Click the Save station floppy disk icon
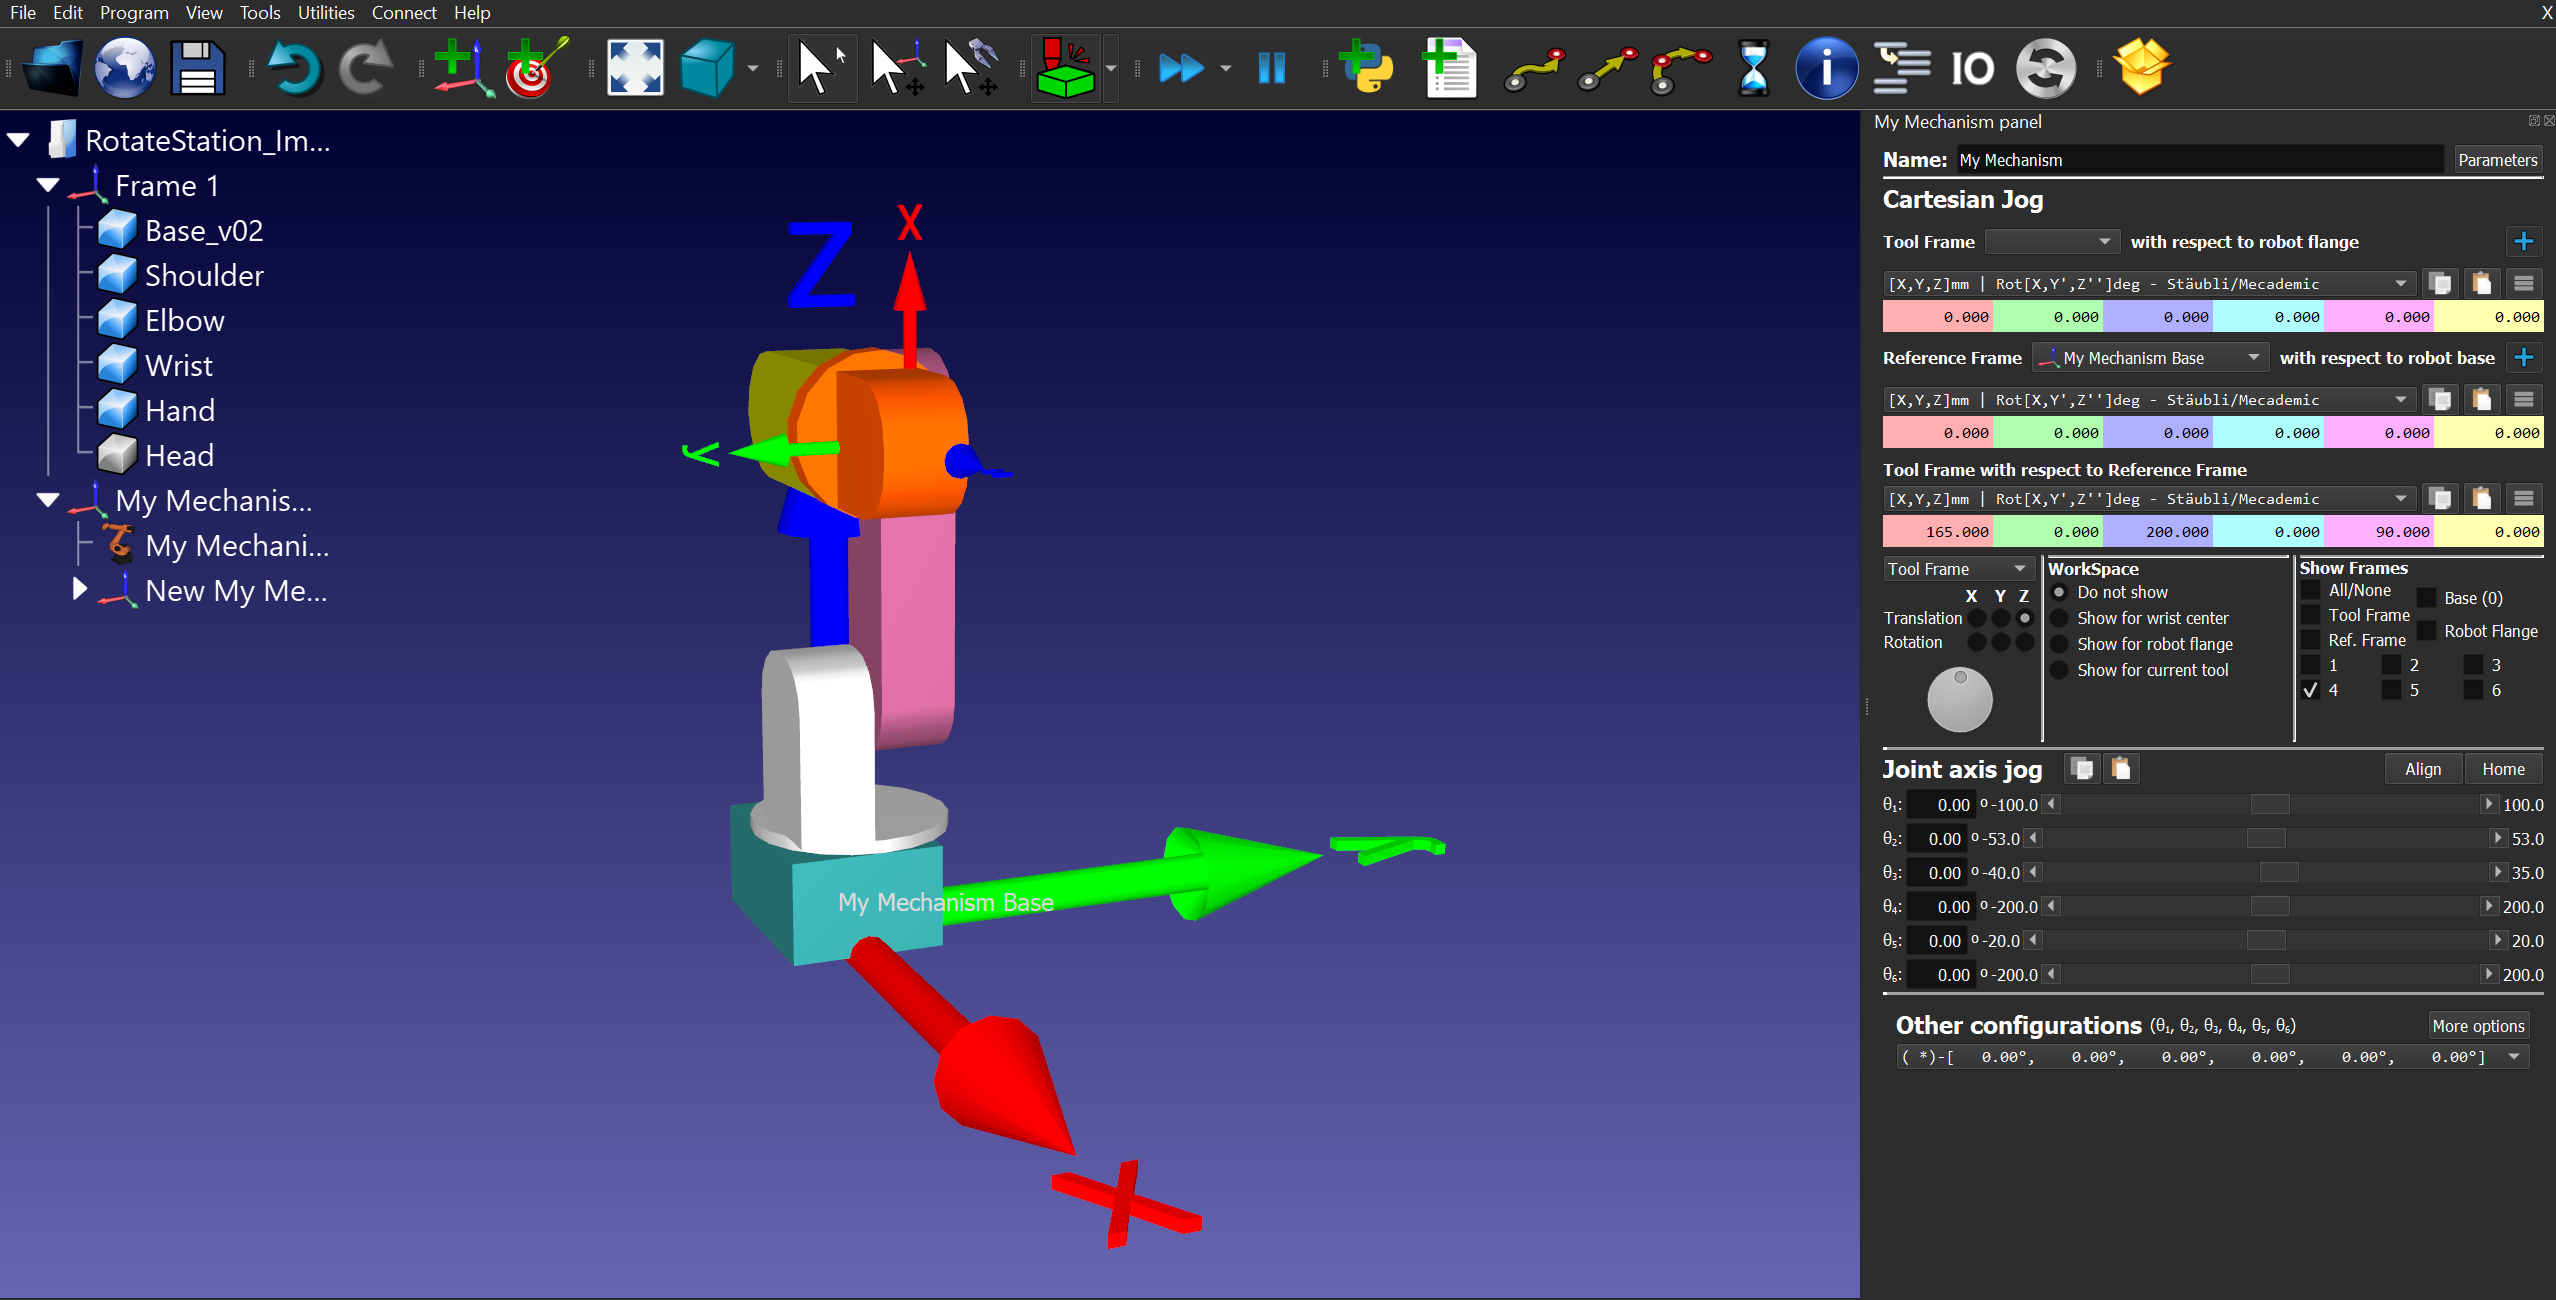 (x=197, y=68)
